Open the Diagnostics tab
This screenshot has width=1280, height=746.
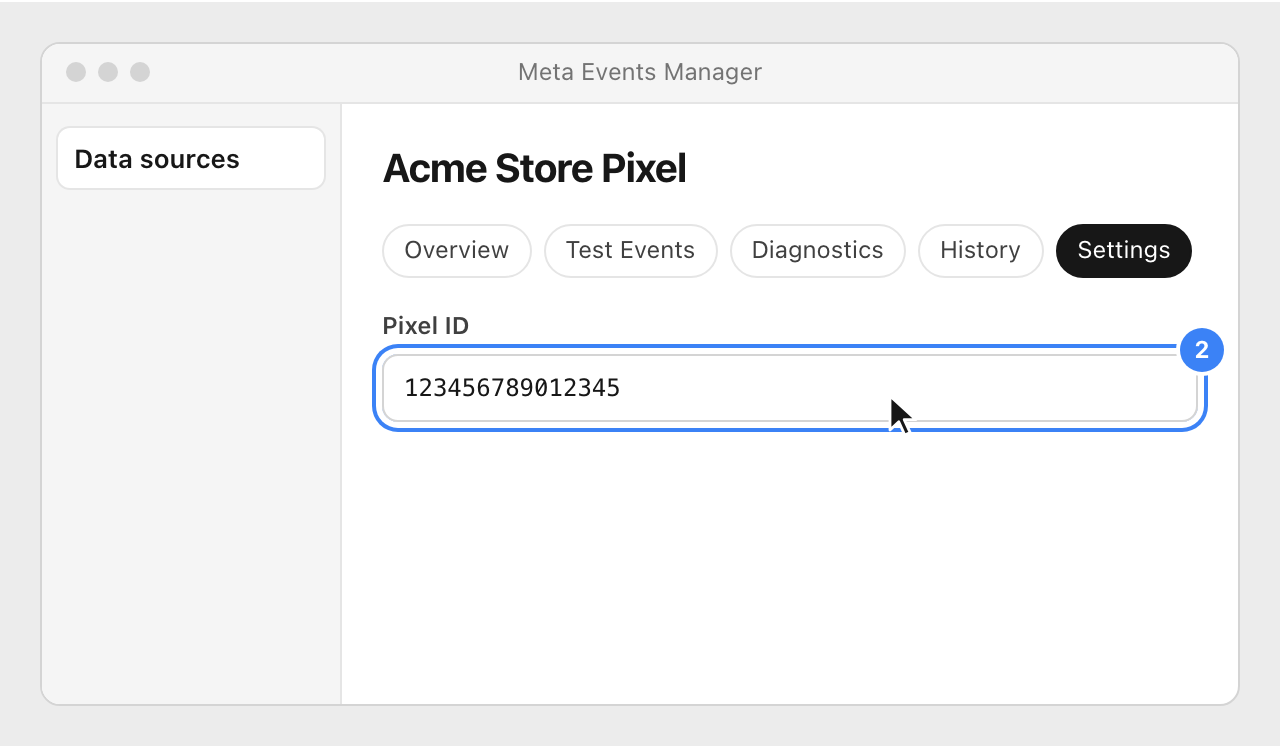pyautogui.click(x=817, y=250)
